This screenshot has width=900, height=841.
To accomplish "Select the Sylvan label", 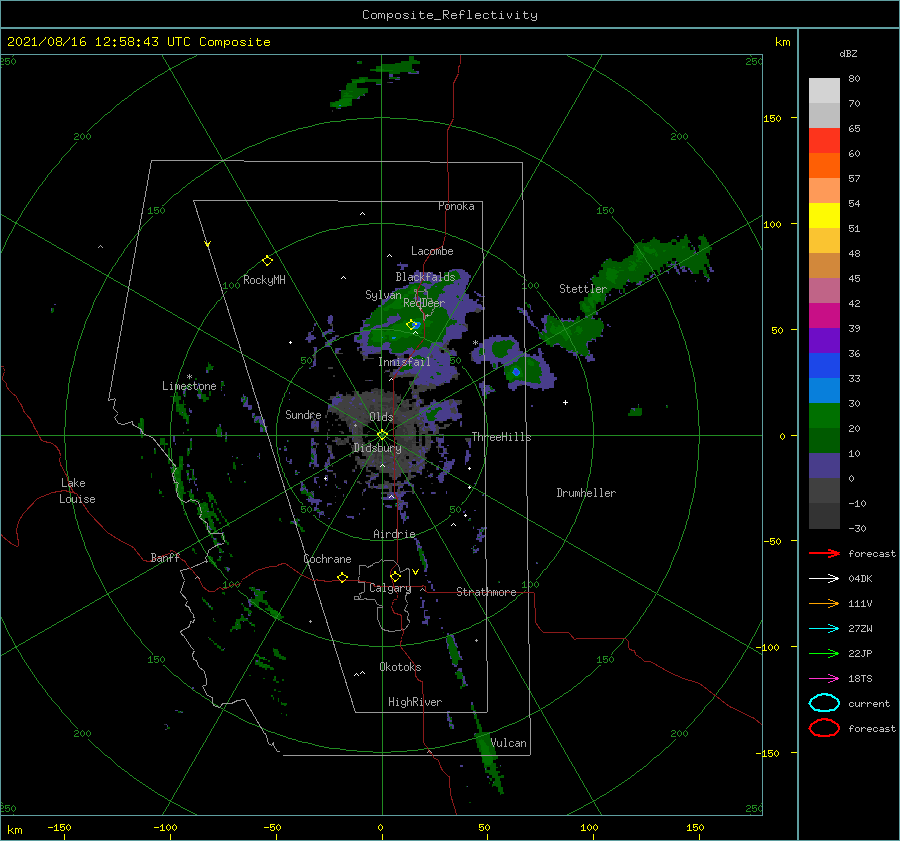I will tap(383, 295).
